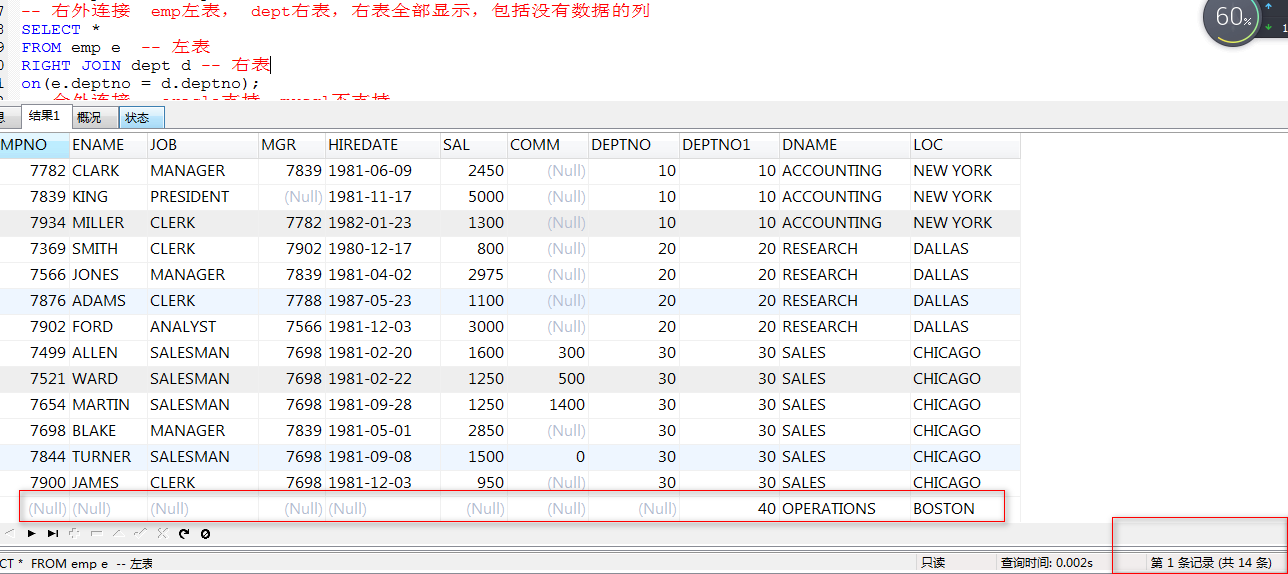The width and height of the screenshot is (1288, 574).
Task: Click the delete record minus icon
Action: click(97, 534)
